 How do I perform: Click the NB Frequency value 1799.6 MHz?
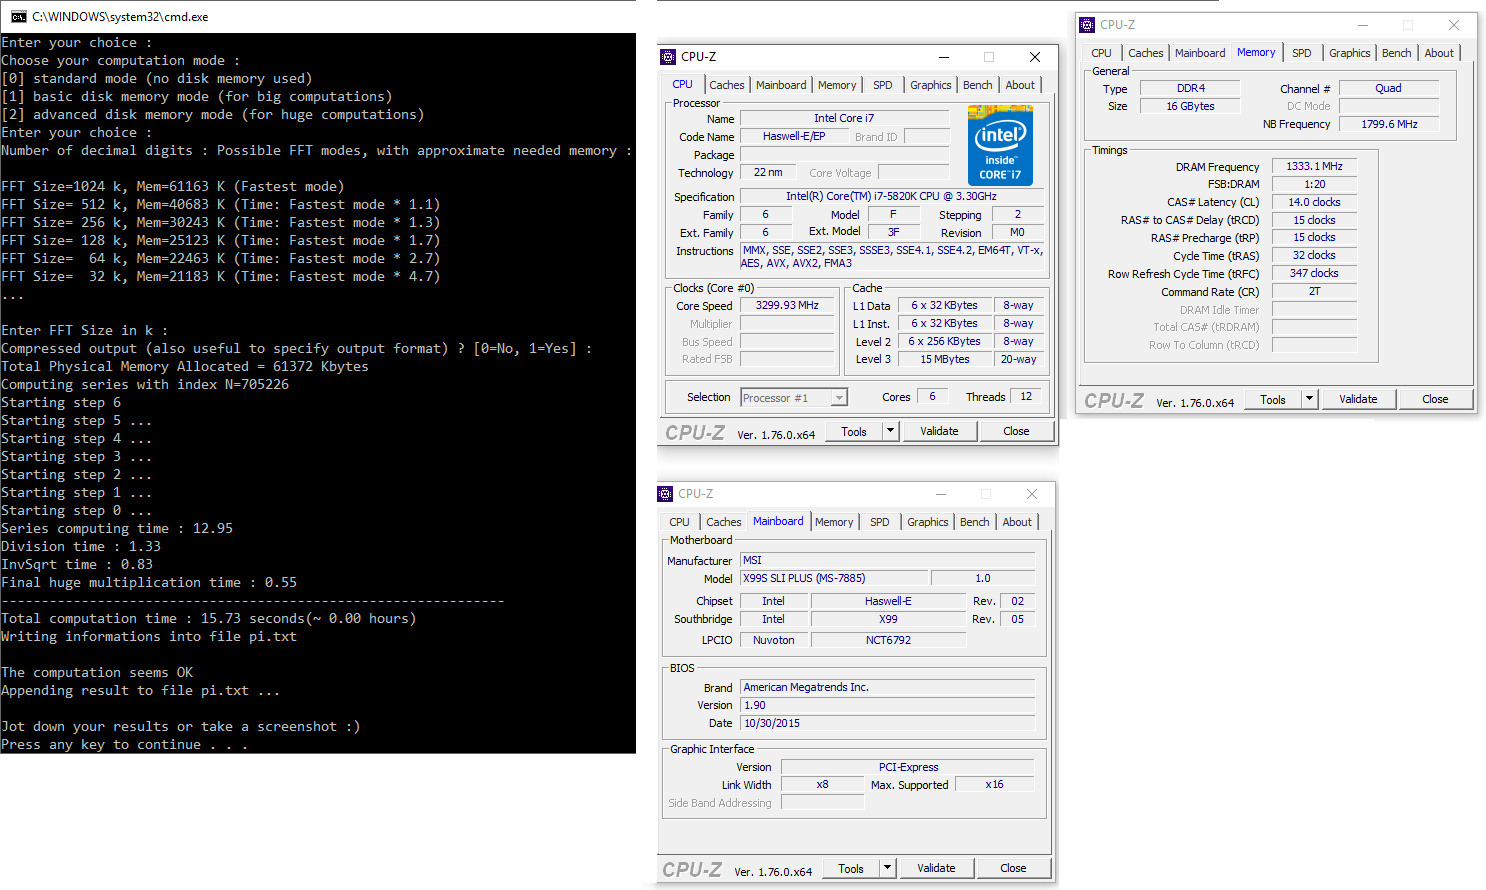point(1388,125)
